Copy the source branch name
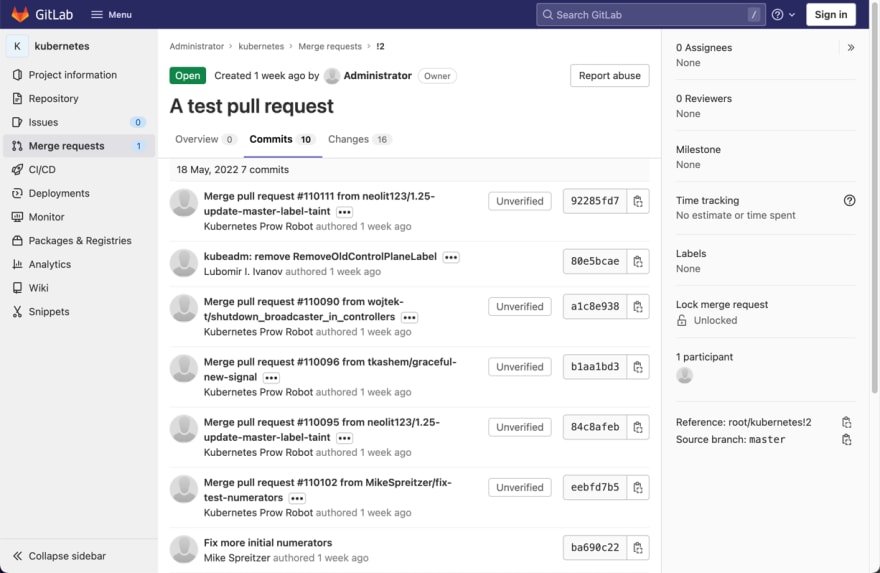Viewport: 880px width, 573px height. tap(846, 439)
